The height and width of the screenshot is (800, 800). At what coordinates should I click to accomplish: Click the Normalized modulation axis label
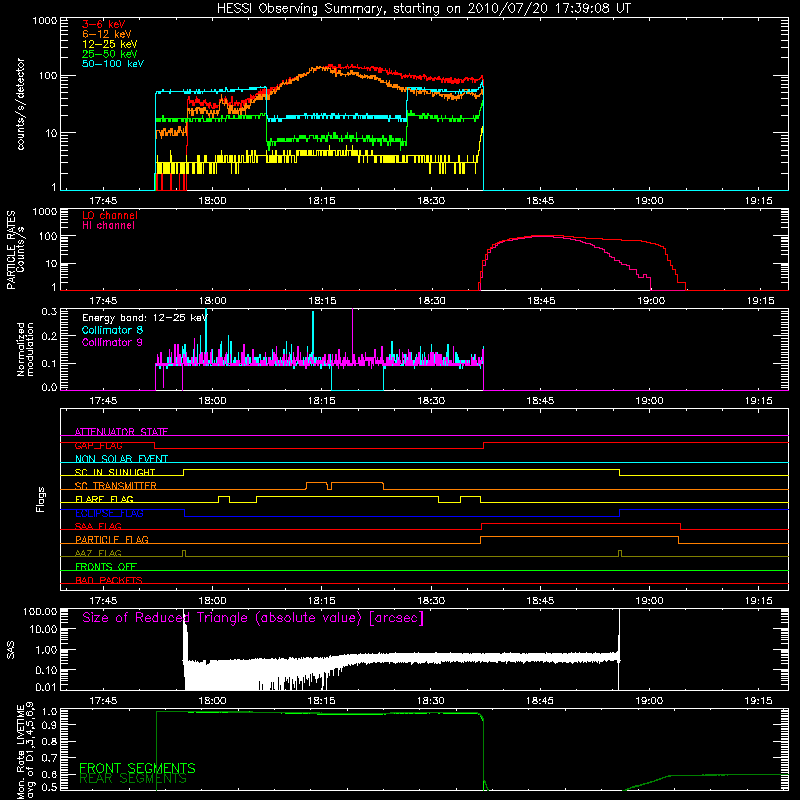(x=25, y=349)
